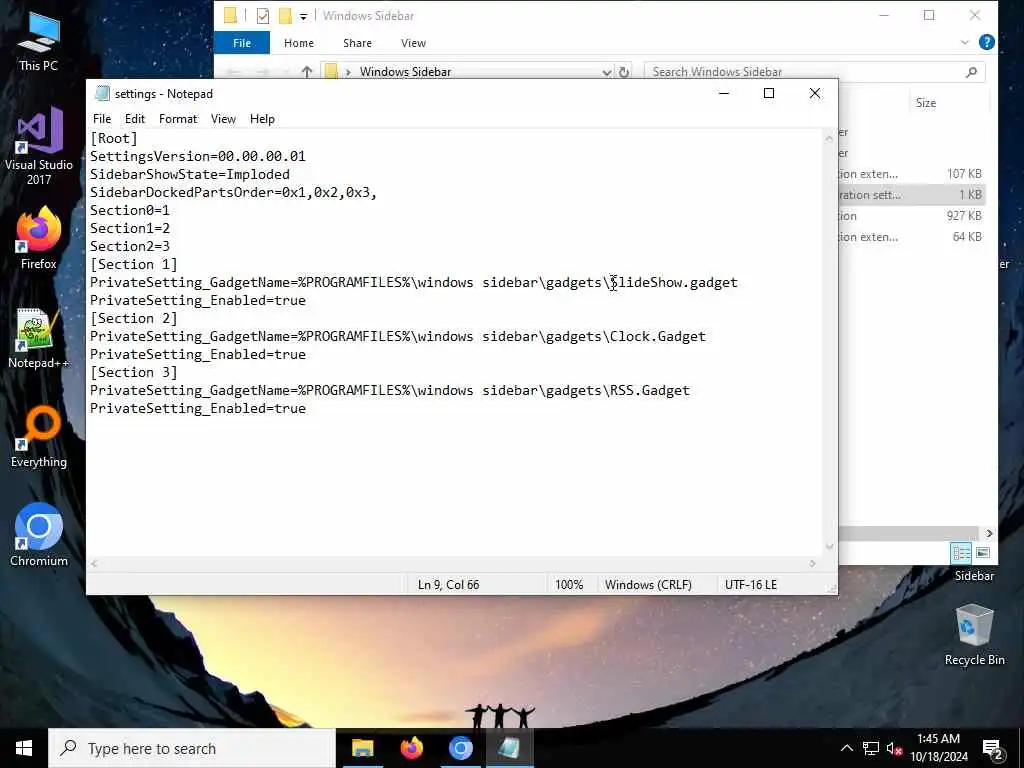Image resolution: width=1024 pixels, height=768 pixels.
Task: Click Notepad's vertical scrollbar down arrow
Action: (x=829, y=547)
